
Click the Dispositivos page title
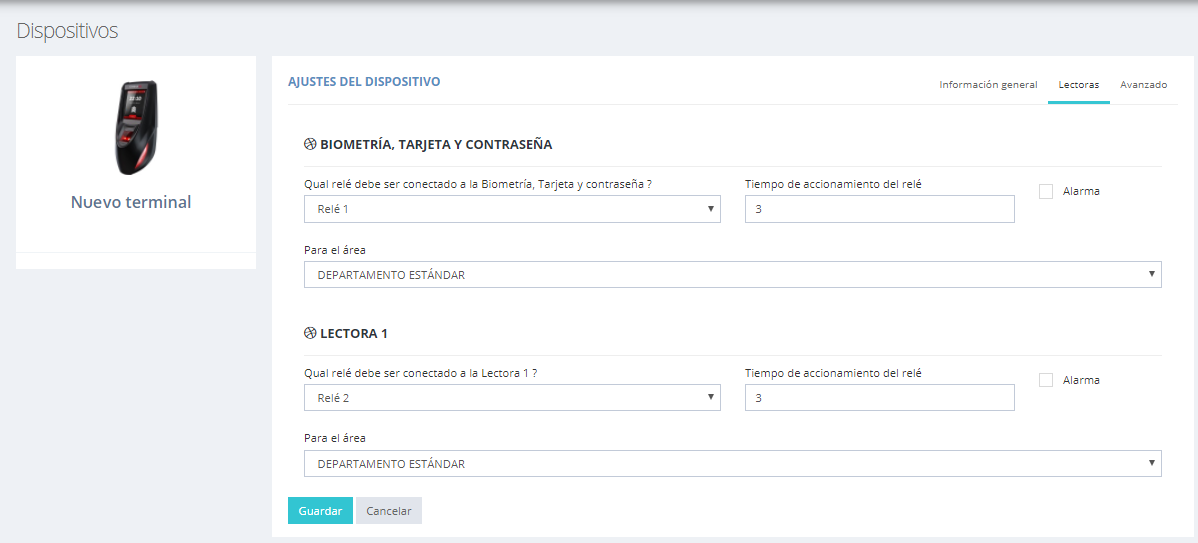click(x=67, y=31)
